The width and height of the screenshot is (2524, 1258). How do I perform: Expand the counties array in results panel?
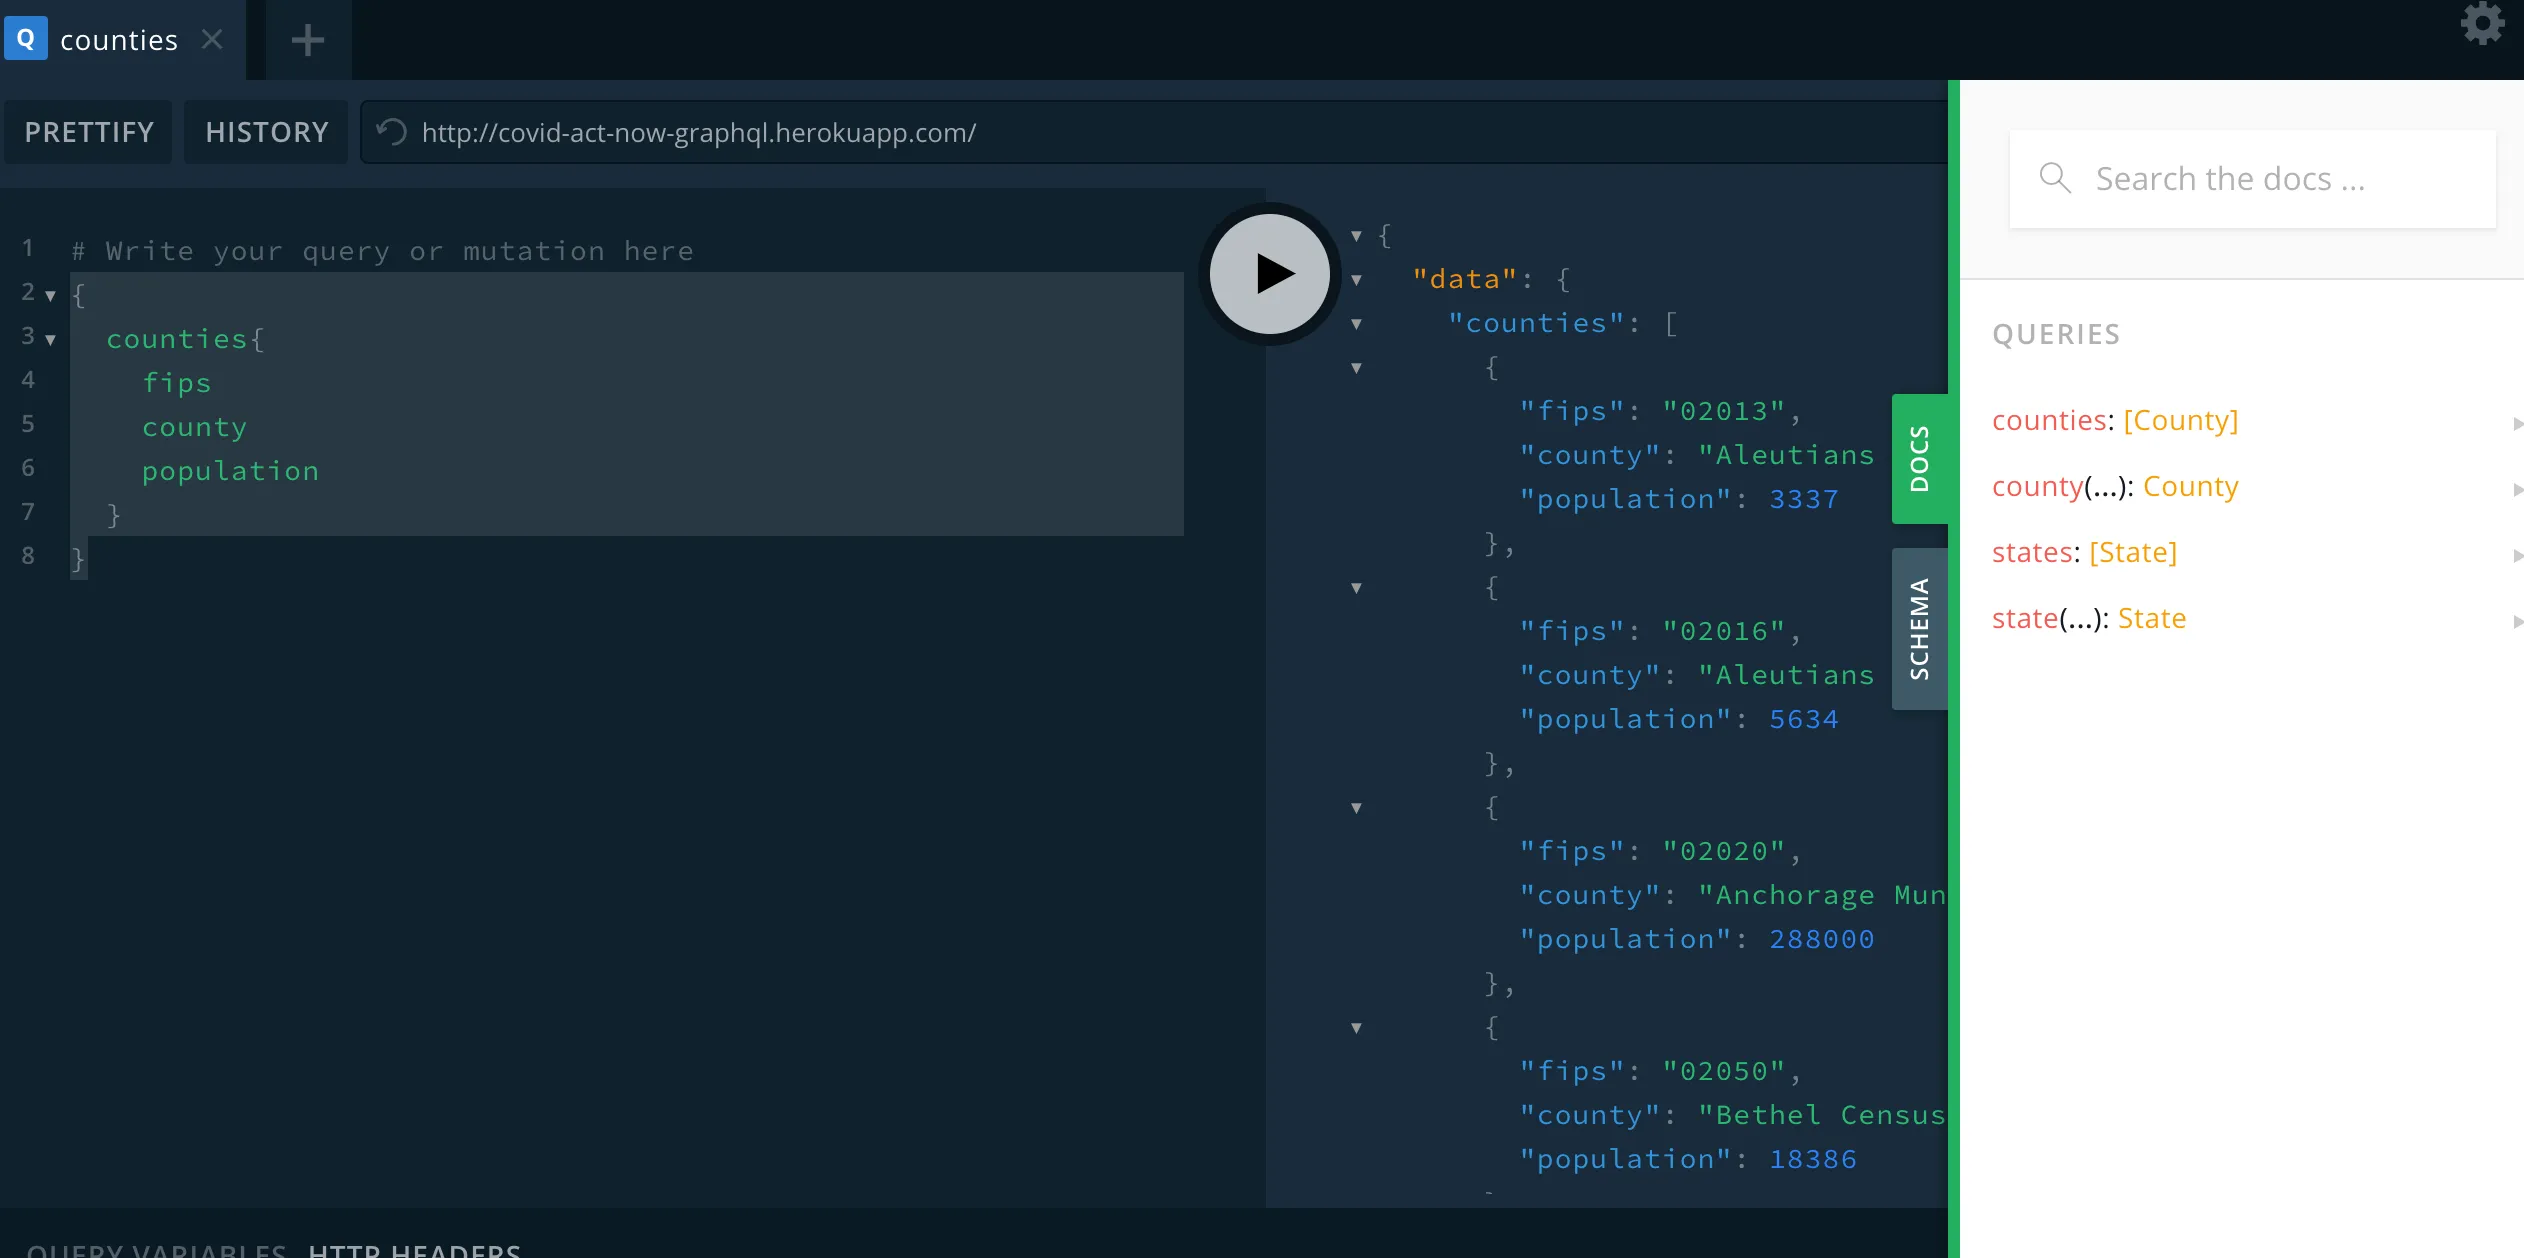(1357, 320)
